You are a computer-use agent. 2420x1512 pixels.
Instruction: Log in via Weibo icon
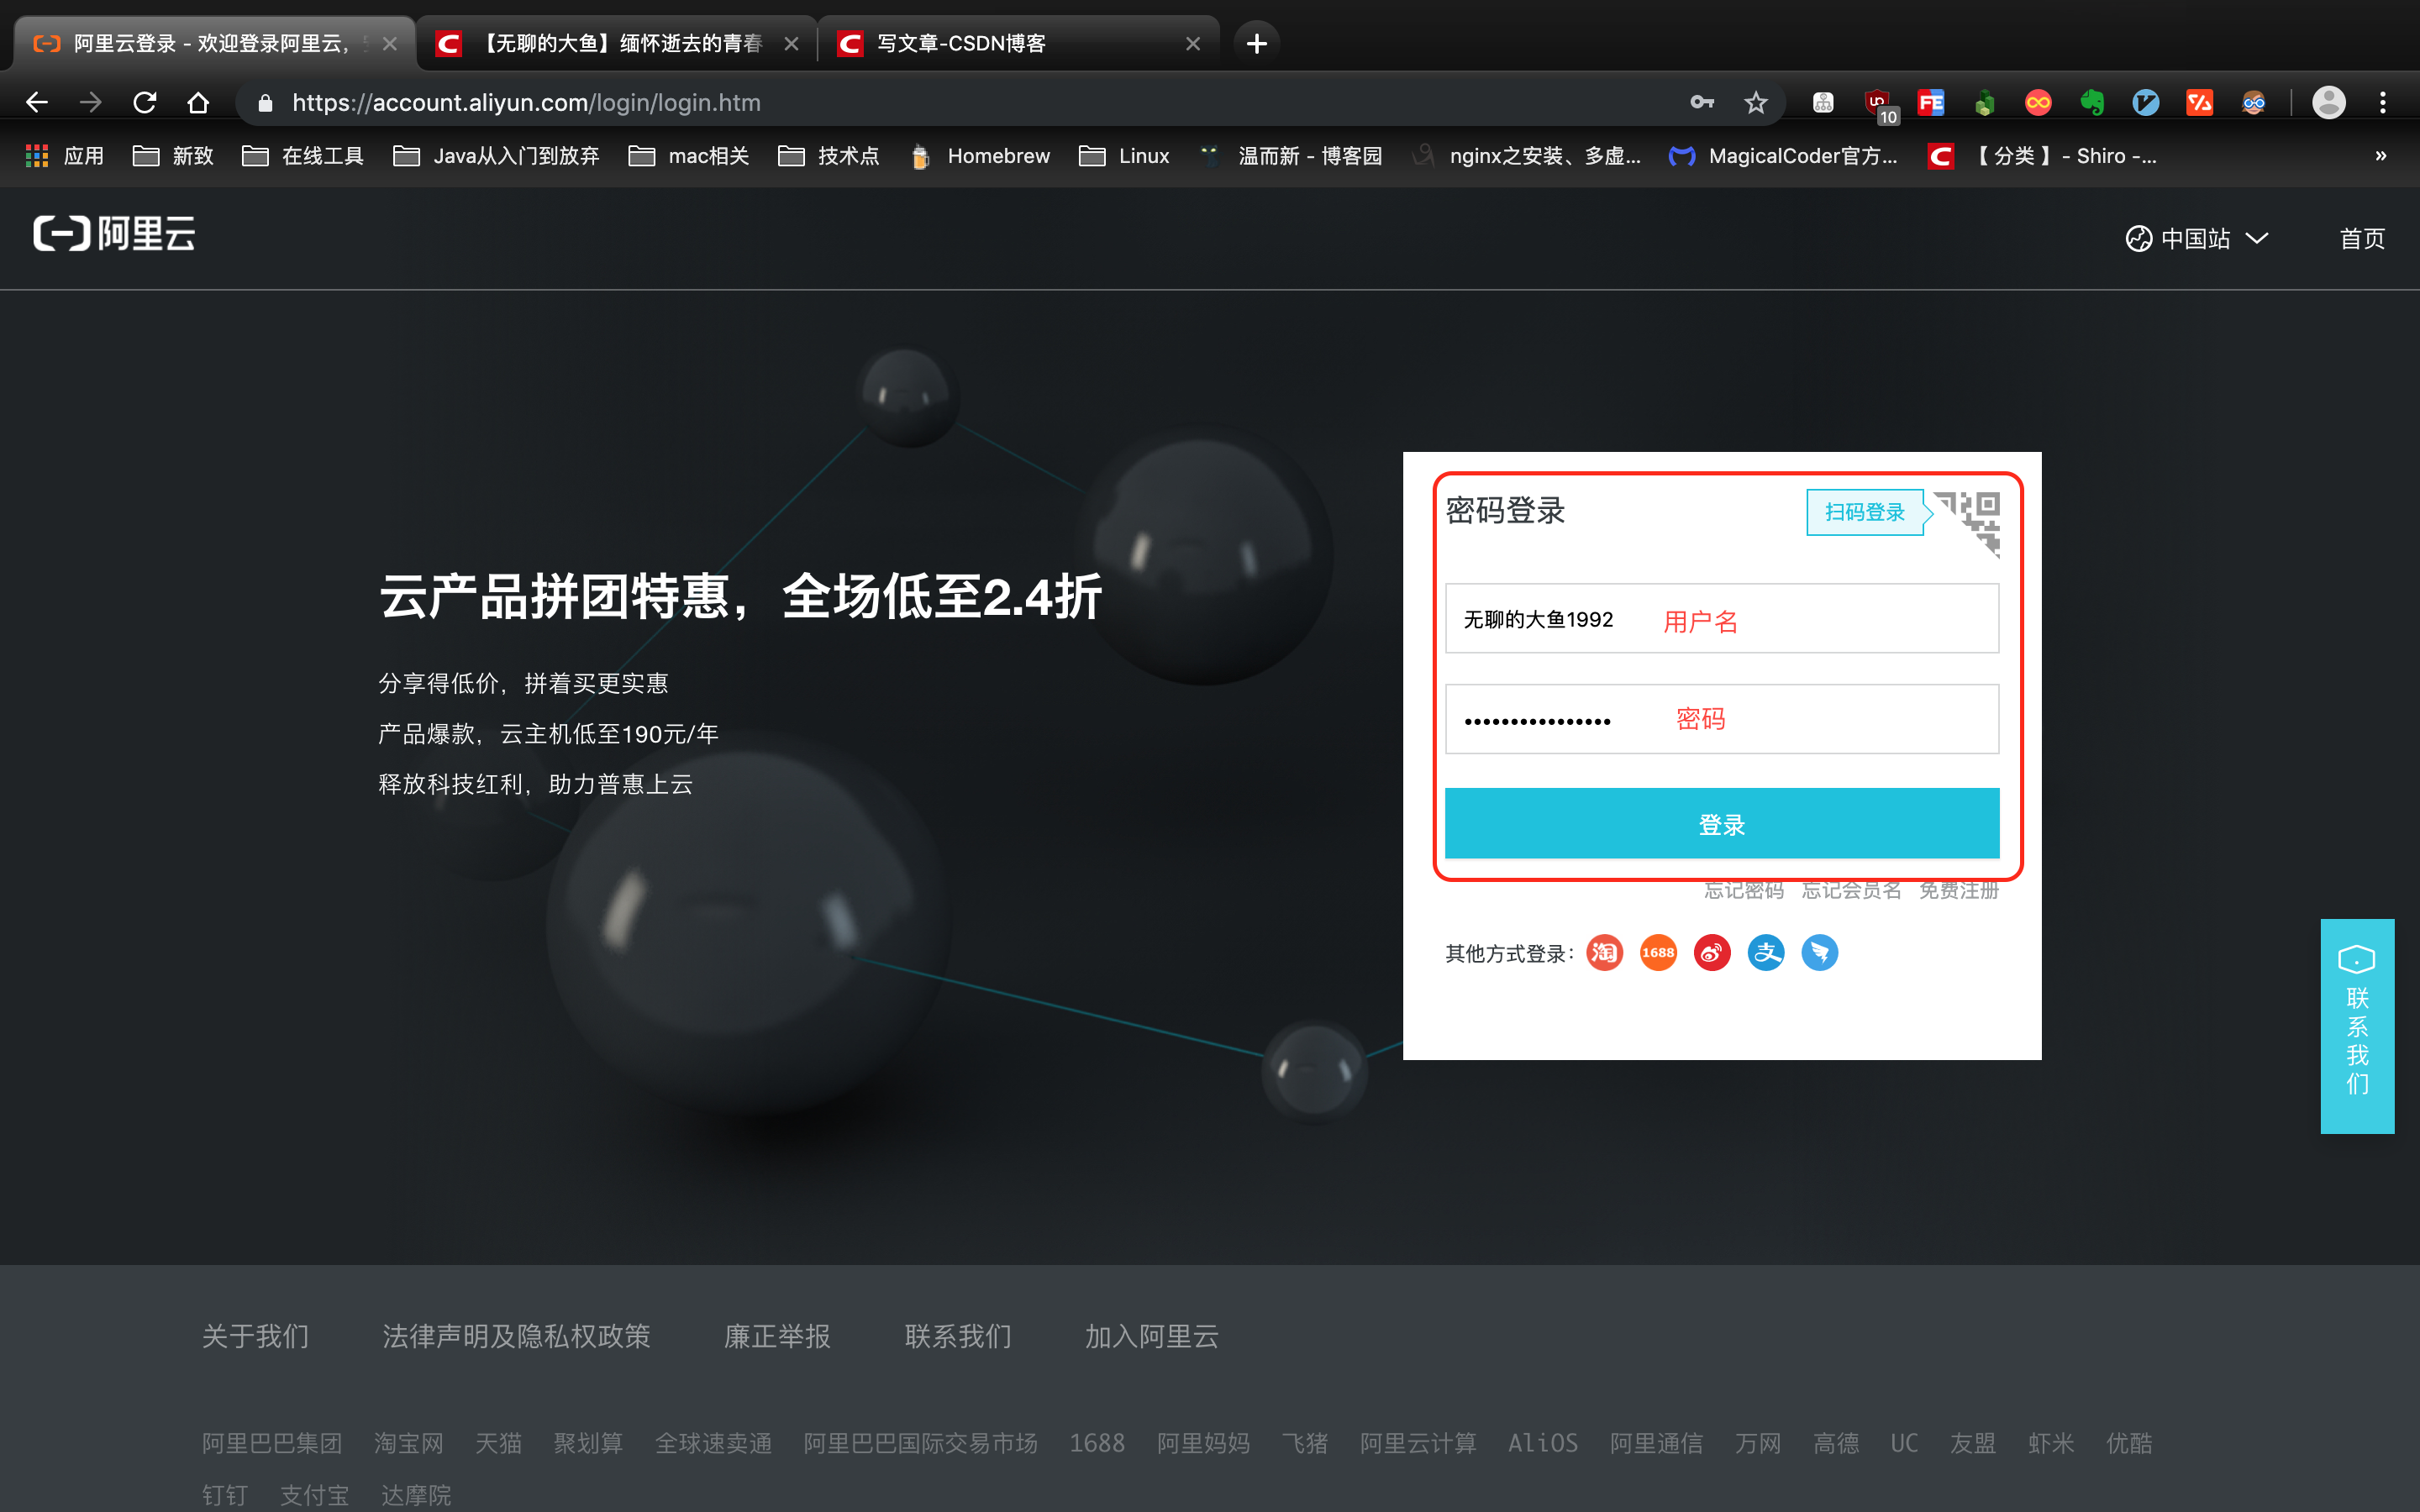coord(1712,953)
